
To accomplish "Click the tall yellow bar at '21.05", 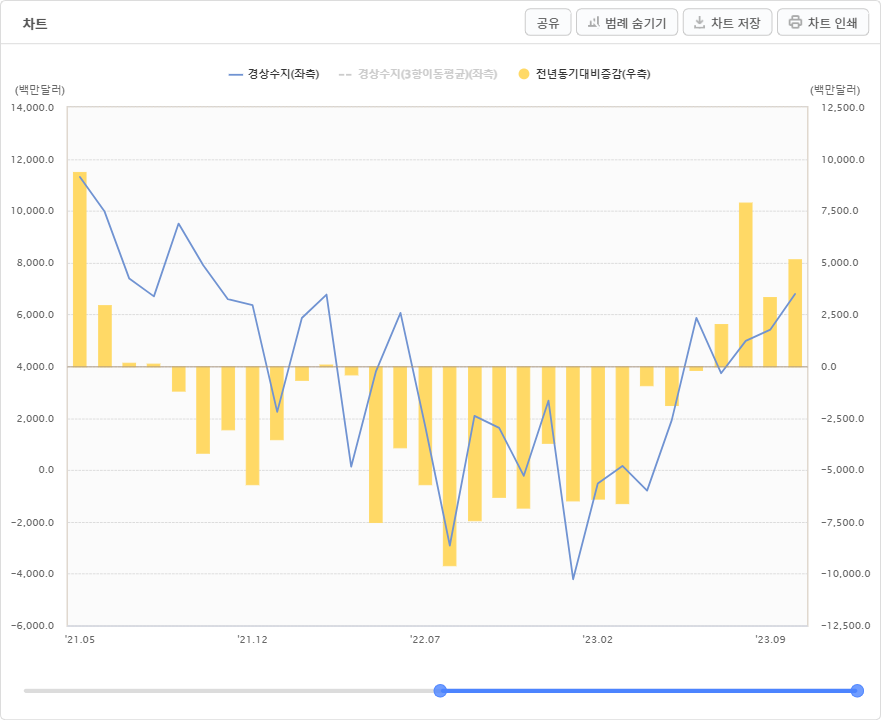I will pos(80,269).
